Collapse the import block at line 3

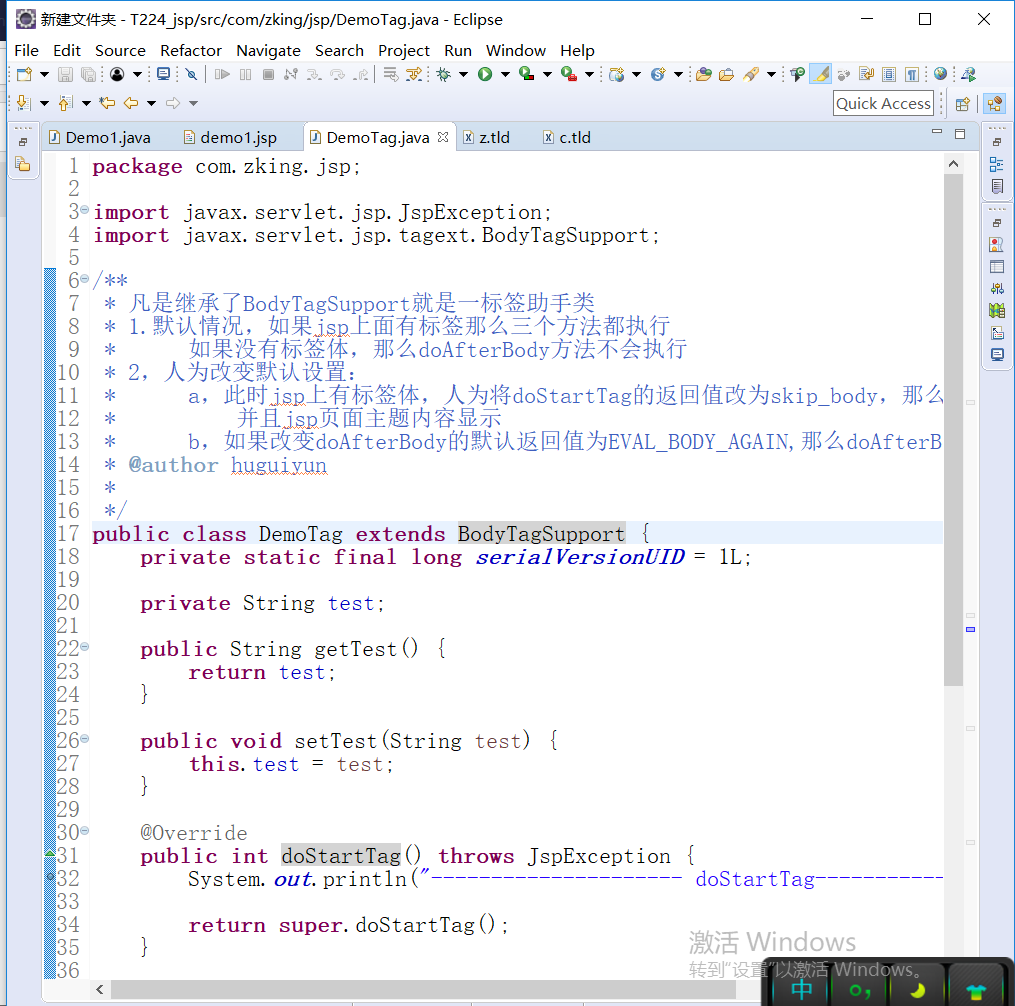pyautogui.click(x=84, y=209)
